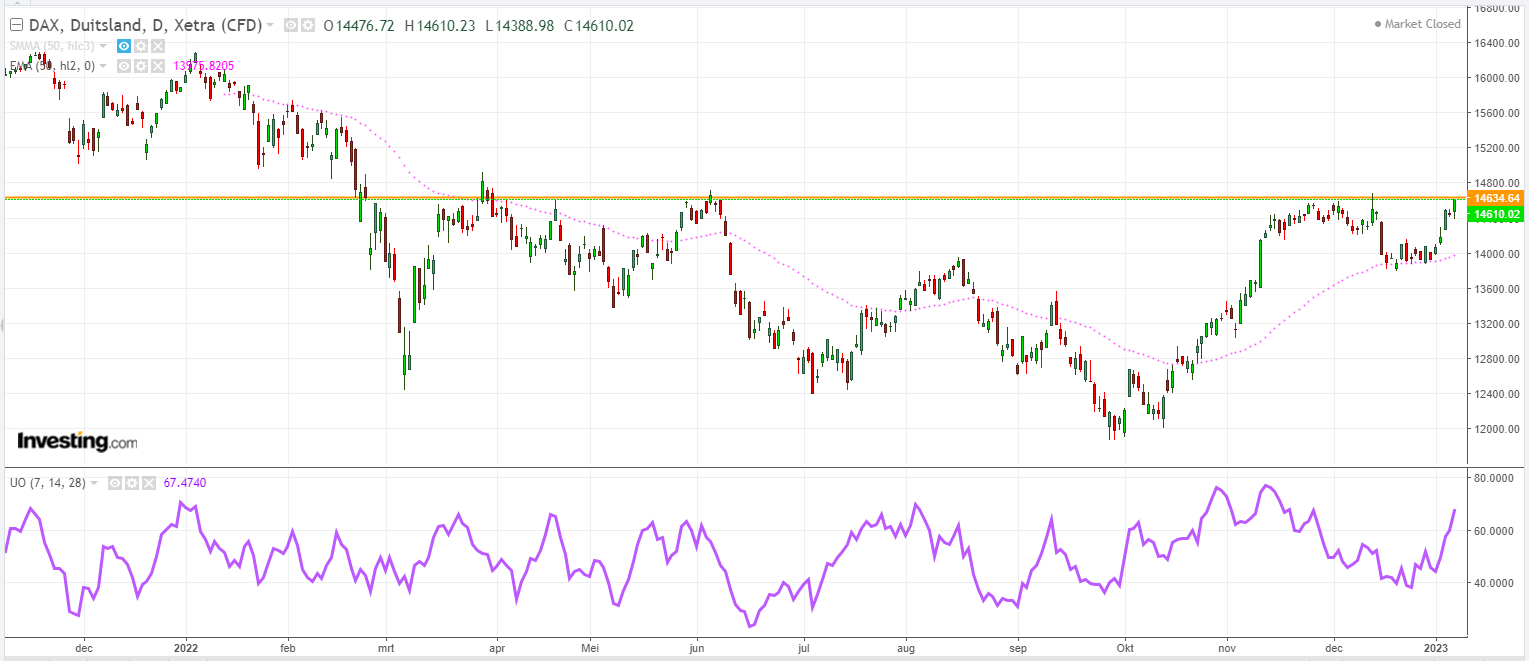Click the UO (7, 14, 28) indicator label

(x=48, y=483)
